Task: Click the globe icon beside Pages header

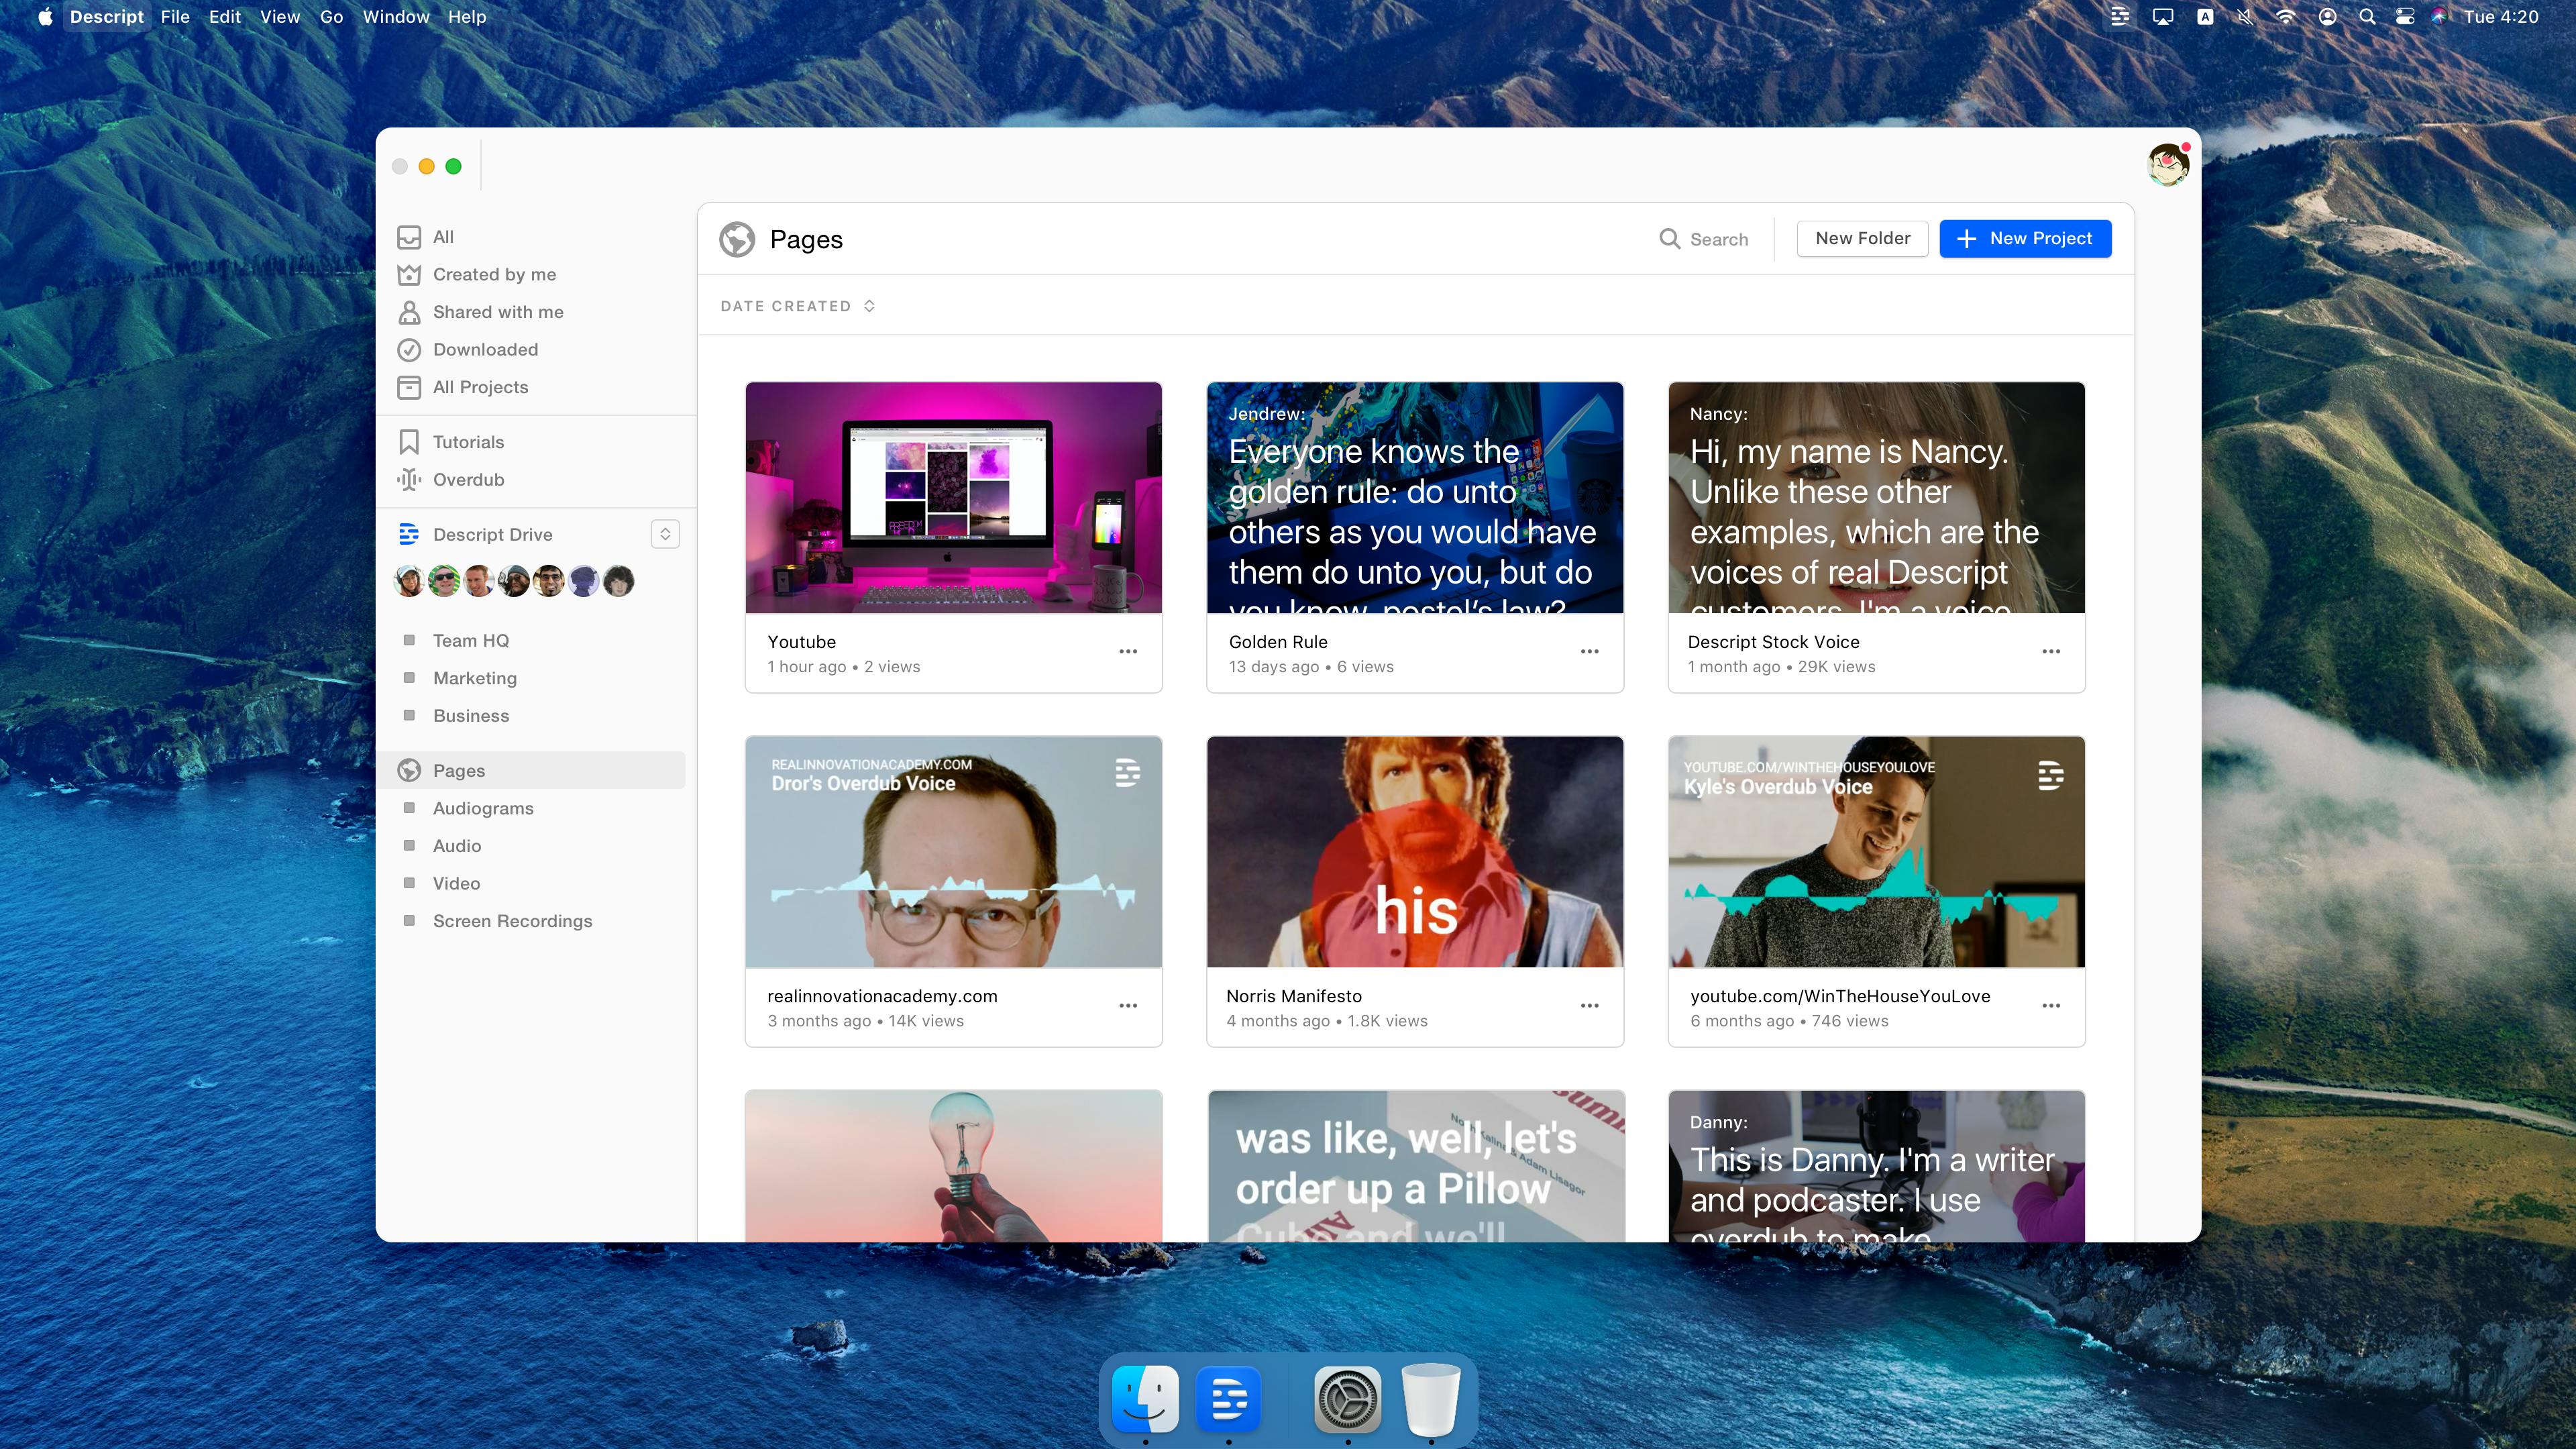Action: click(737, 239)
